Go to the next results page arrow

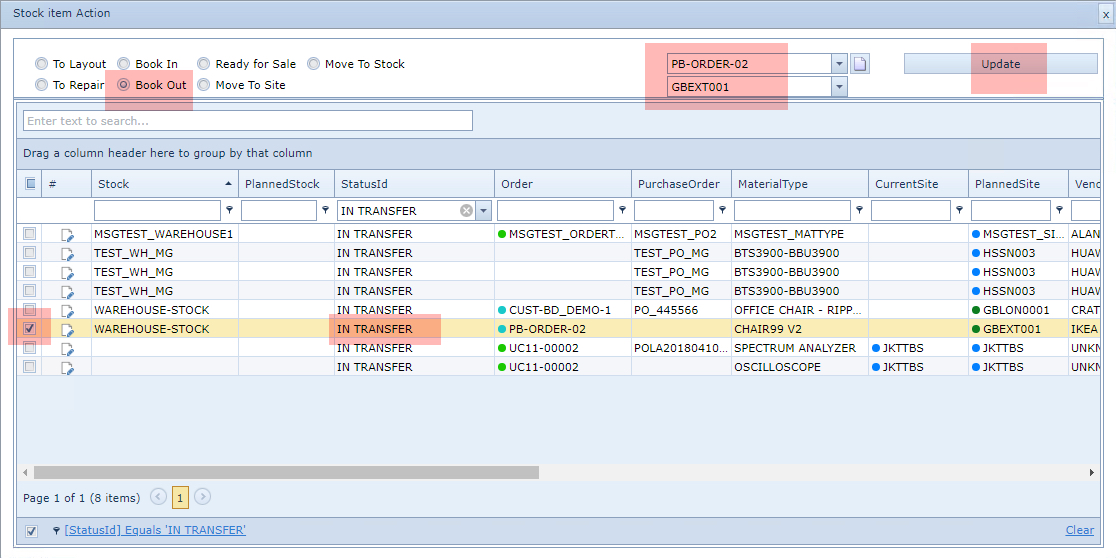click(x=203, y=497)
